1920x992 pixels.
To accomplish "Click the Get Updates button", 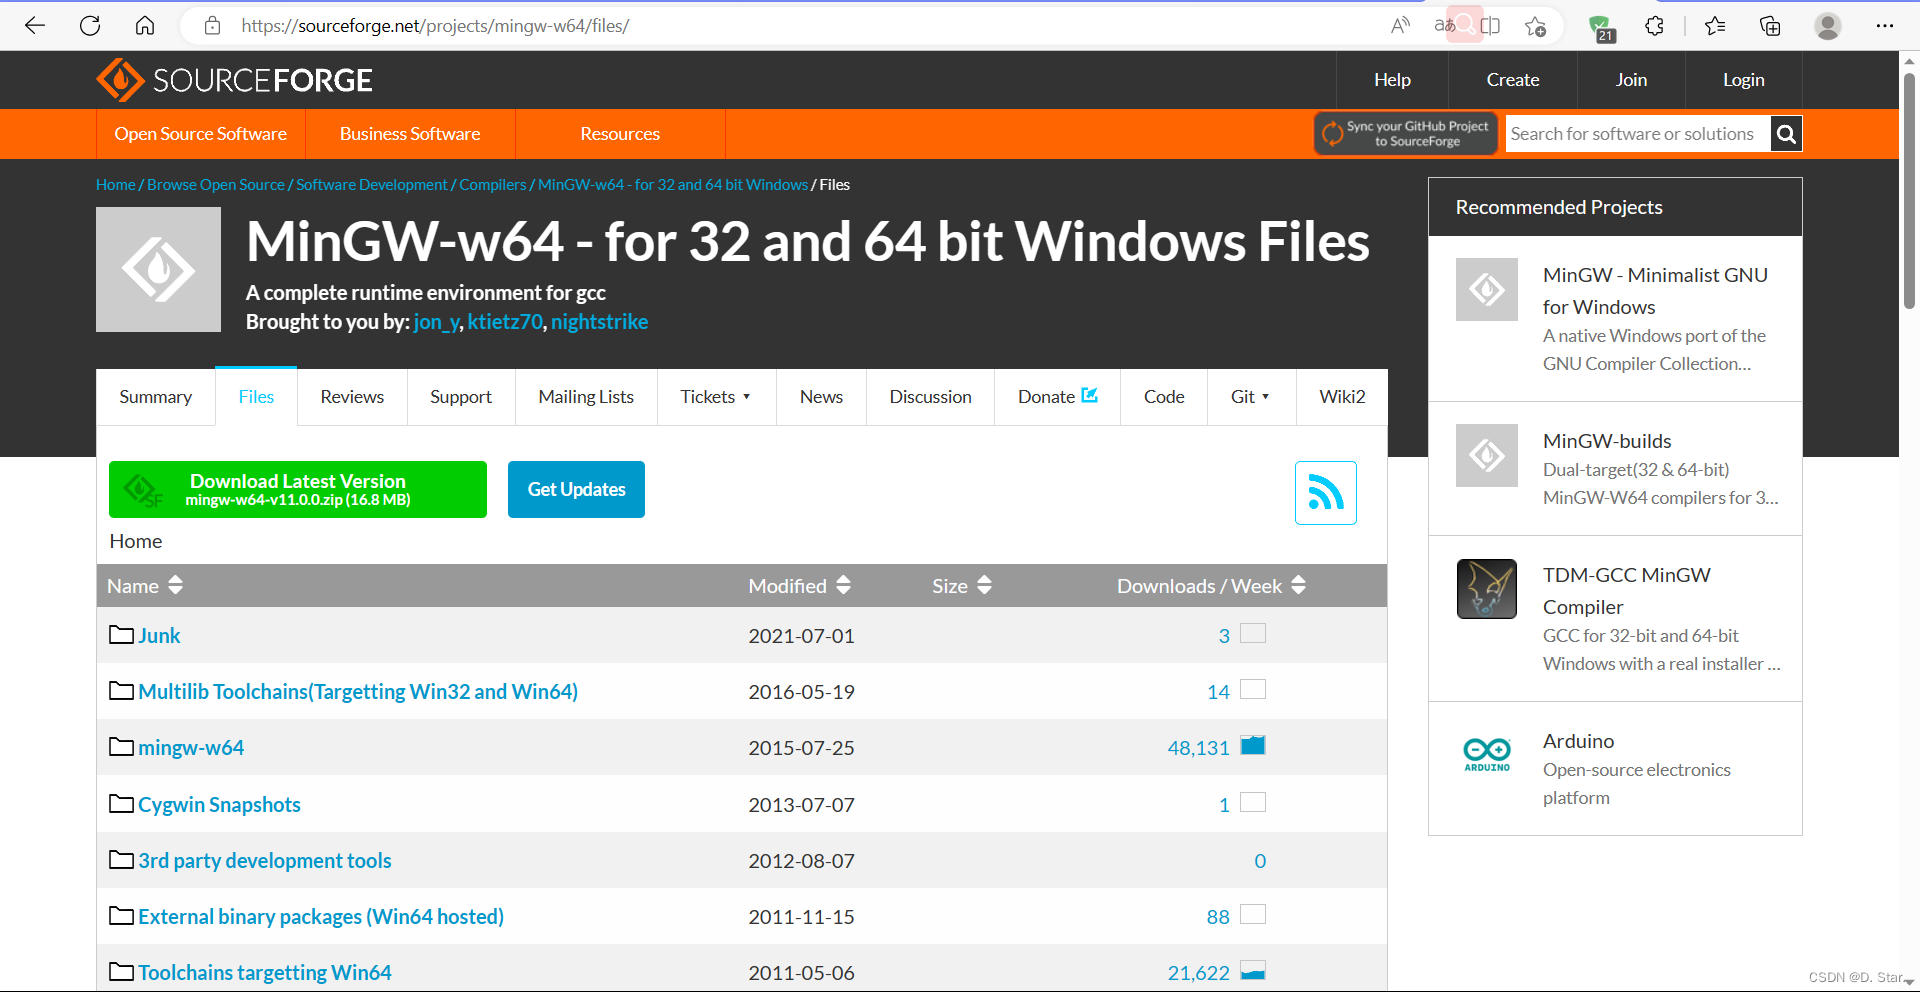I will point(576,489).
